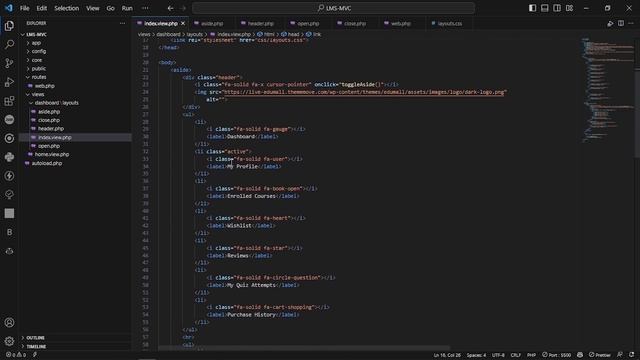Open the Selection menu
This screenshot has height=360, width=640.
pyautogui.click(x=67, y=8)
